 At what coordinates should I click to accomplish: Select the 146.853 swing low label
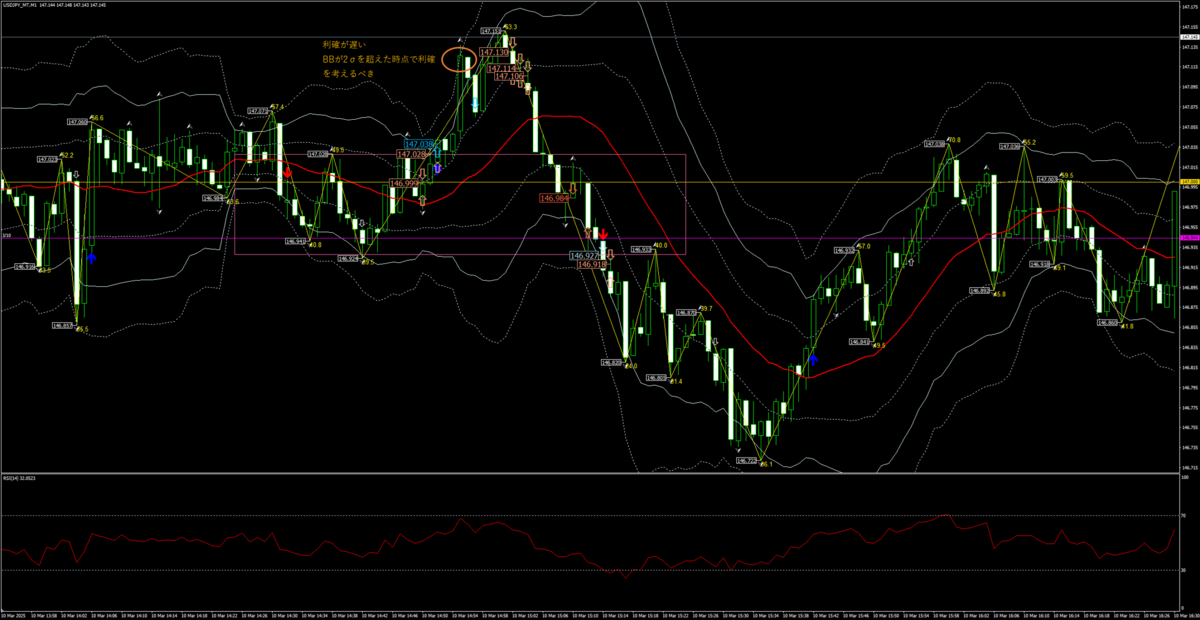pos(61,325)
